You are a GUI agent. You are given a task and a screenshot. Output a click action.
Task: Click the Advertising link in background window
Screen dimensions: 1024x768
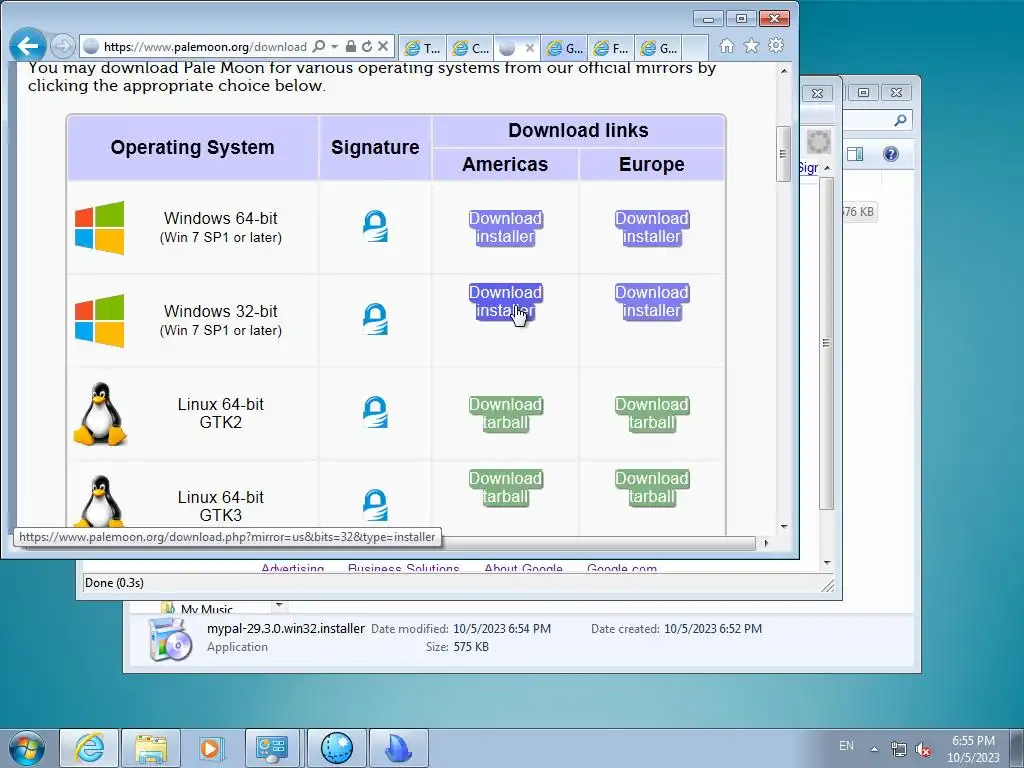[x=293, y=568]
